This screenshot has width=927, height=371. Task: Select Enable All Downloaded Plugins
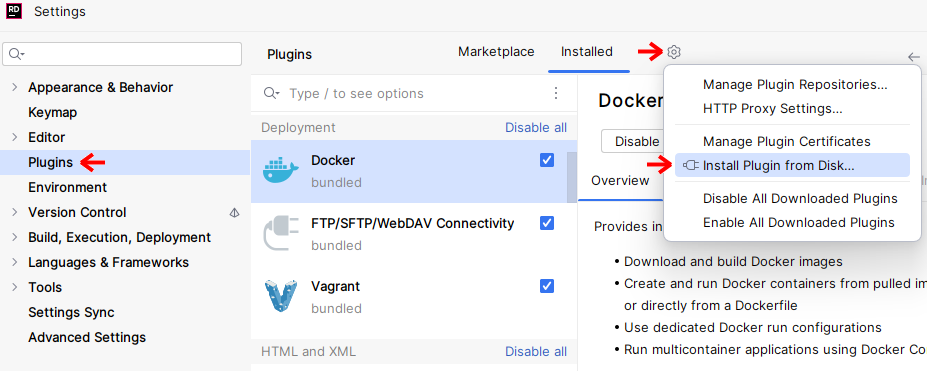click(x=799, y=223)
